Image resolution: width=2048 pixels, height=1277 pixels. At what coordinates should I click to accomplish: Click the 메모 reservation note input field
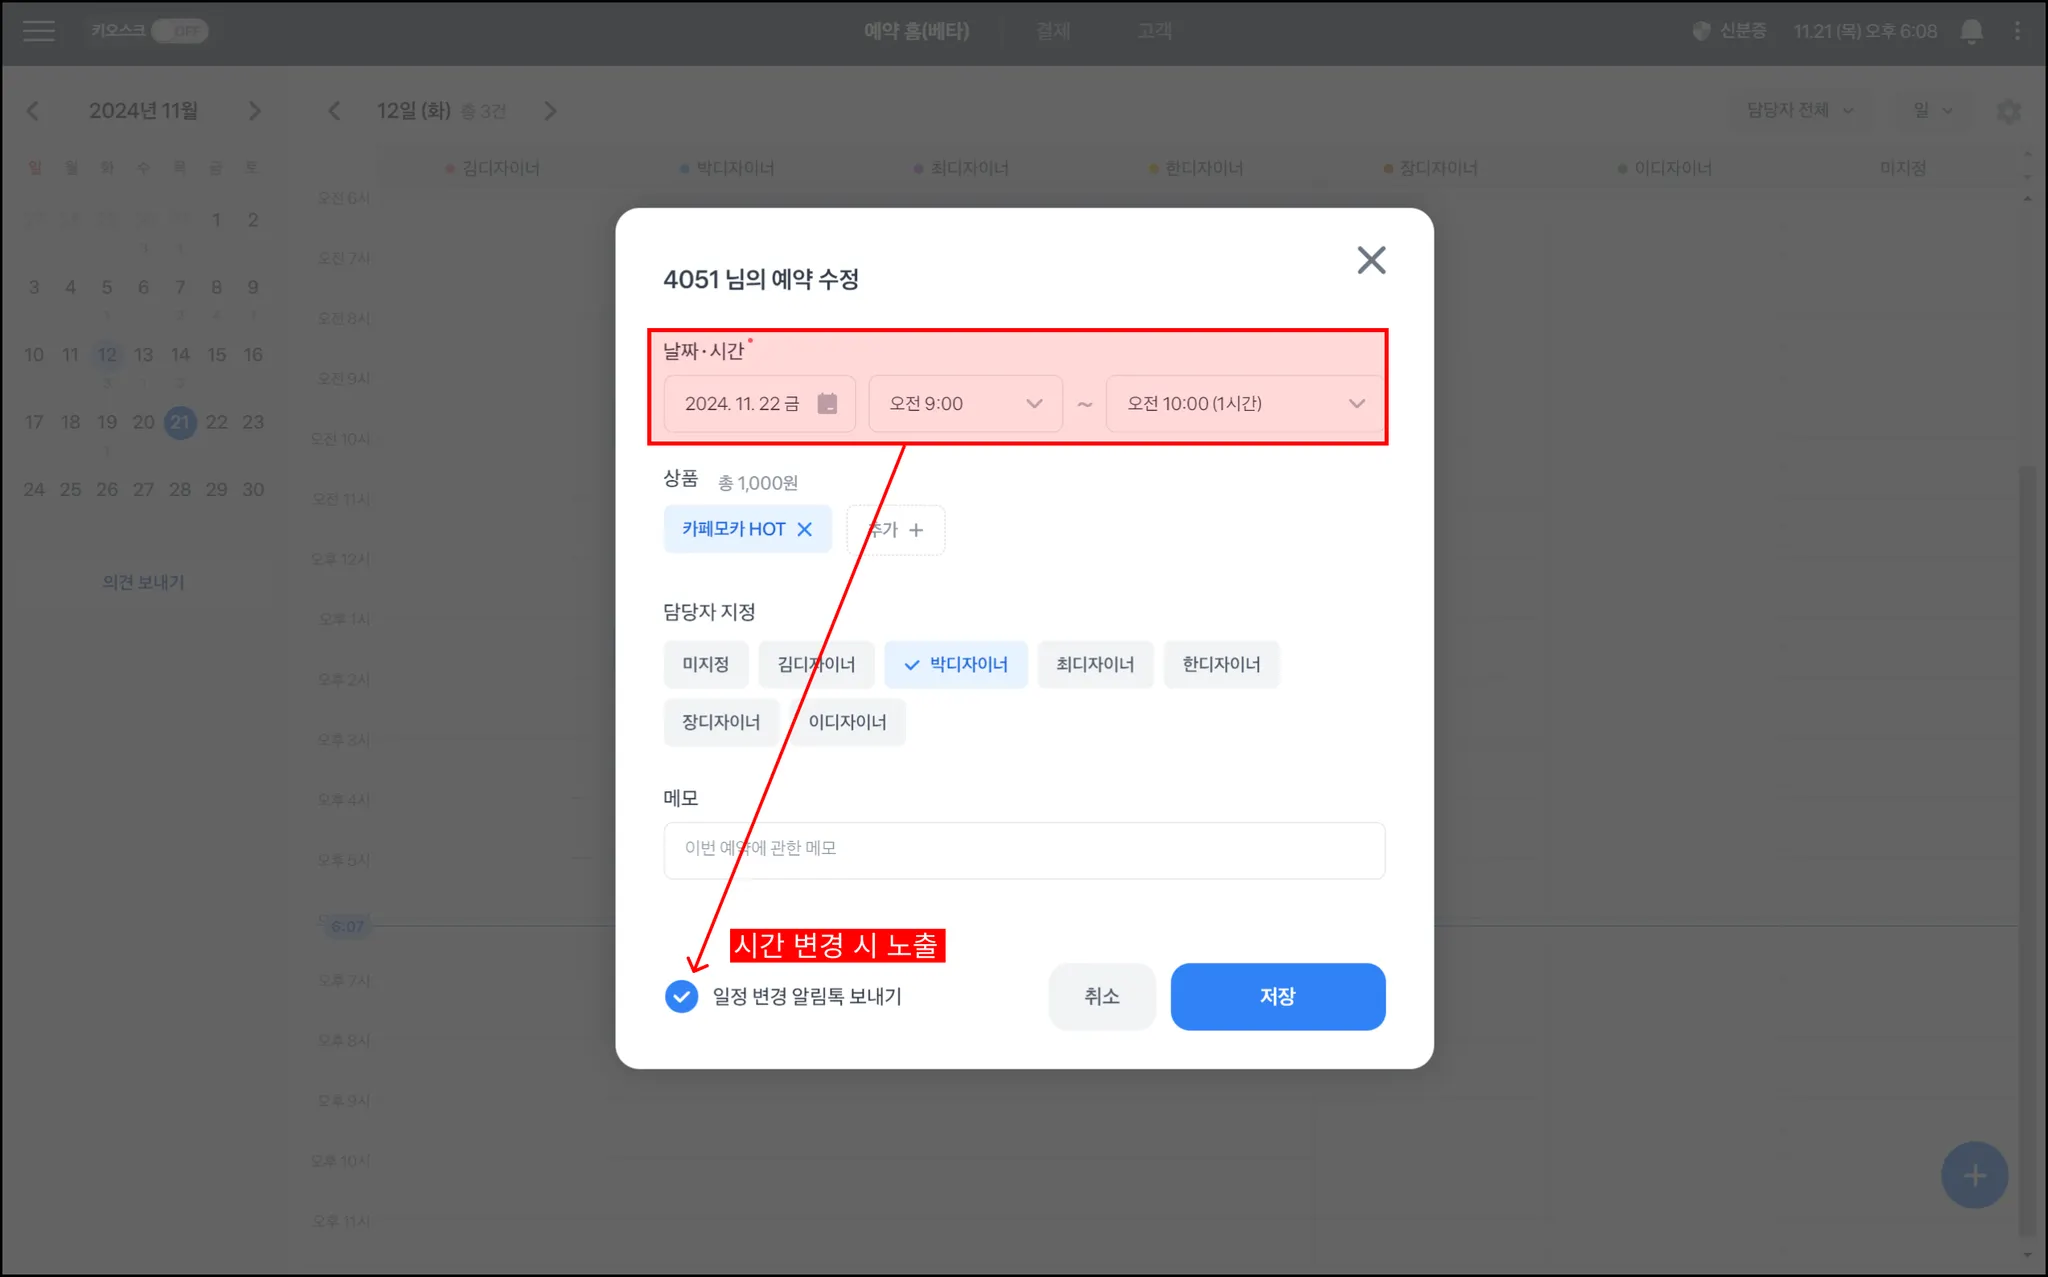click(x=1024, y=850)
